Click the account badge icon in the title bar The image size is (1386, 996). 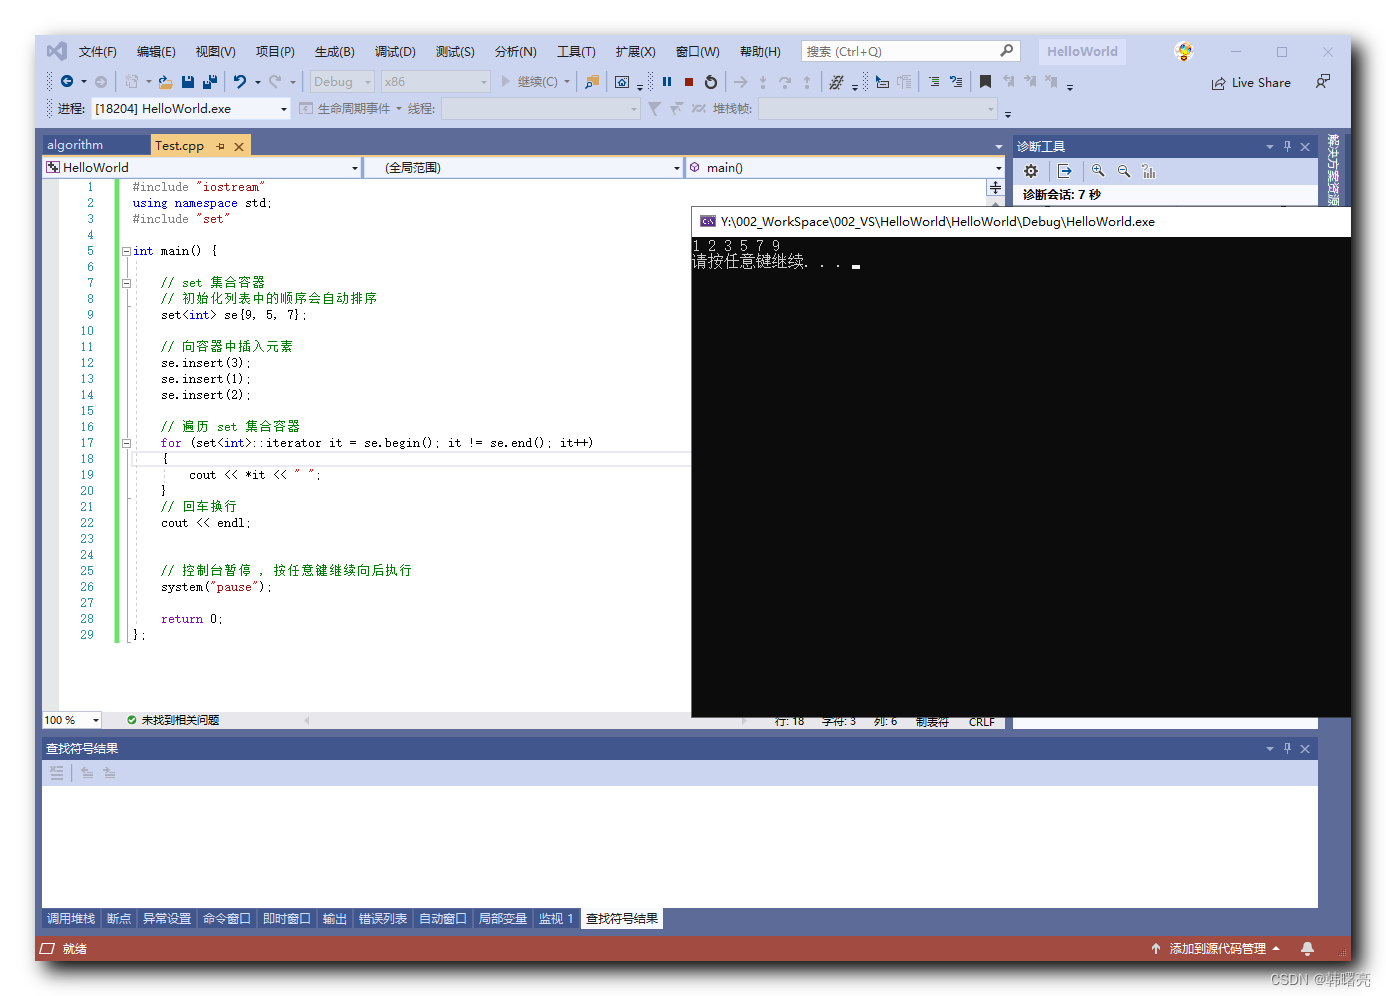tap(1184, 51)
